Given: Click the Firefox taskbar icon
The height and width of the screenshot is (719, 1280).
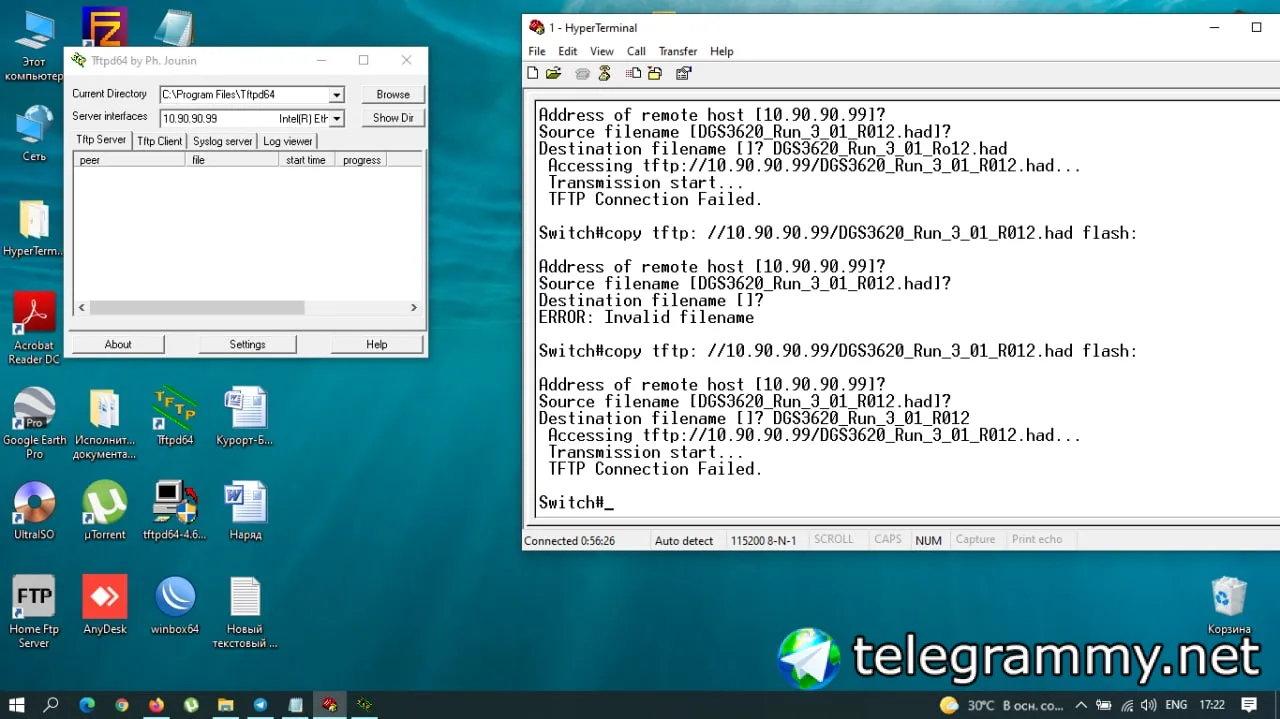Looking at the screenshot, I should coord(156,705).
